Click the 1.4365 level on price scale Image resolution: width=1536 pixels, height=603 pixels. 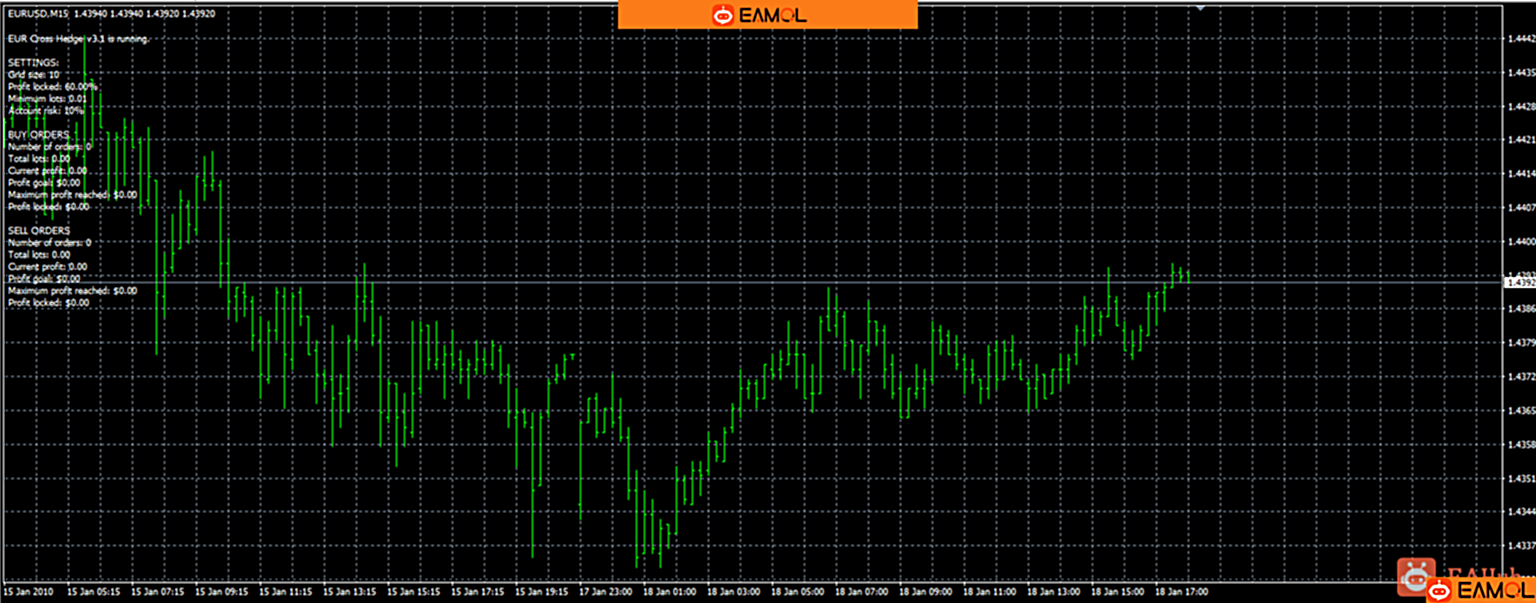coord(1520,411)
